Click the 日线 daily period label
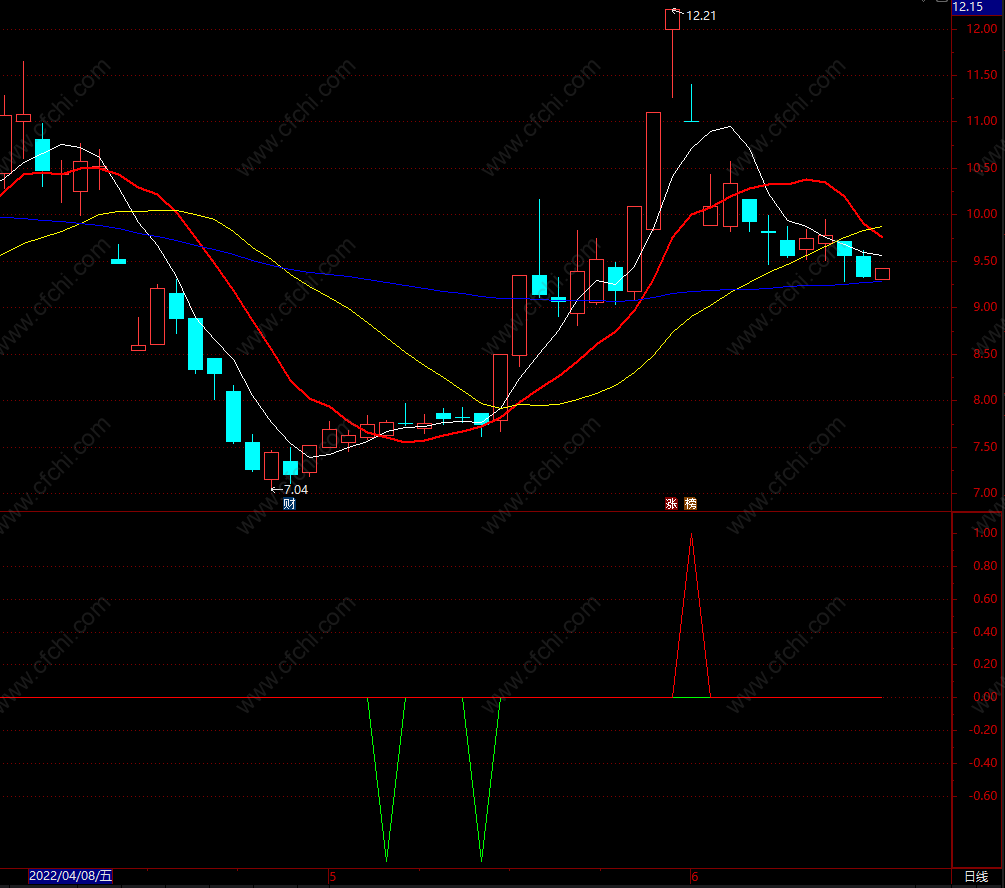The height and width of the screenshot is (888, 1005). click(x=976, y=876)
